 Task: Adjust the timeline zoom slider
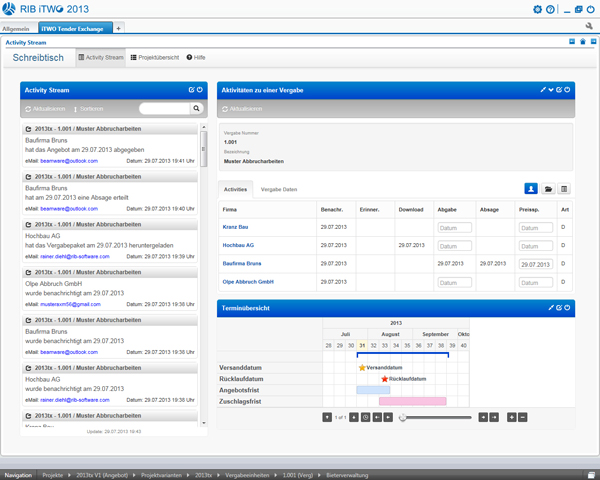[403, 416]
